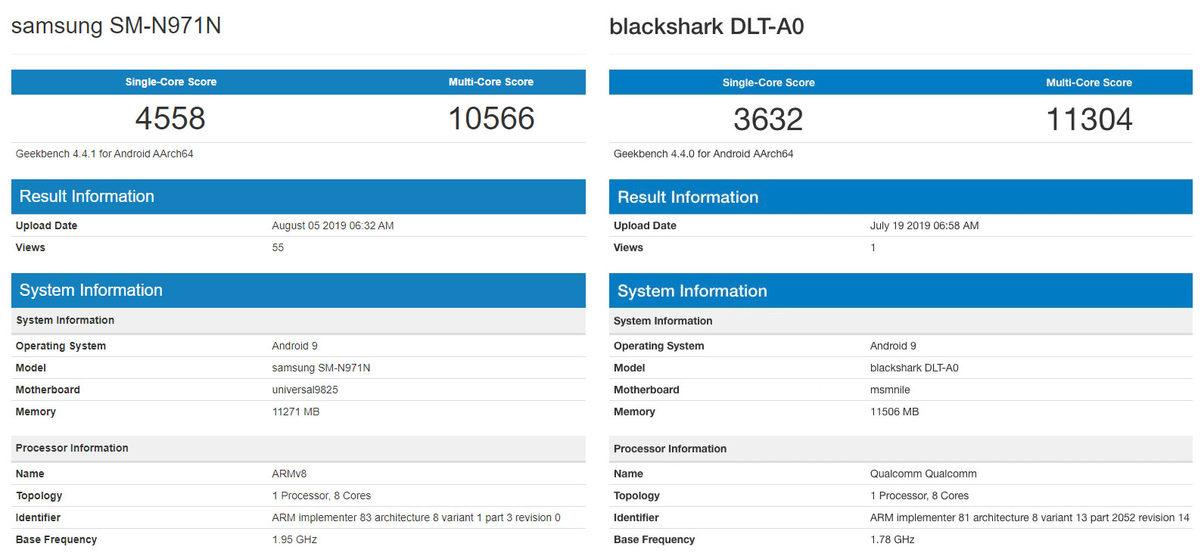
Task: Click Samsung upload date August 05 2019
Action: coord(333,226)
